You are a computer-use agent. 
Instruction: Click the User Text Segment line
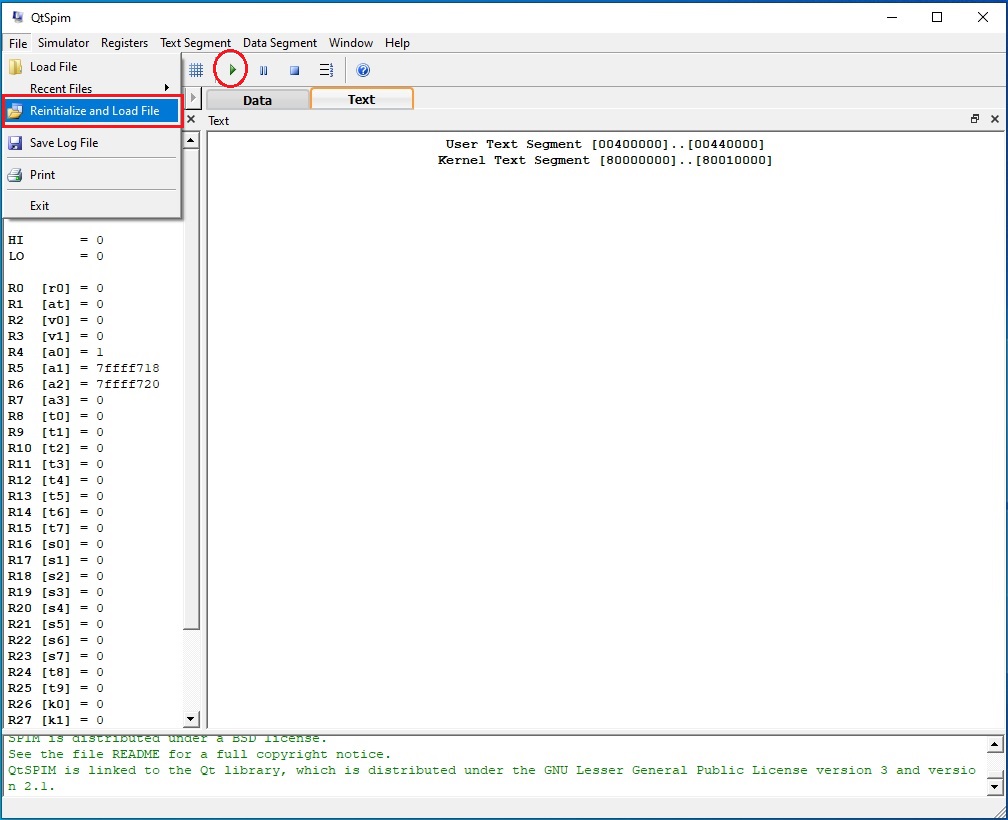click(605, 144)
